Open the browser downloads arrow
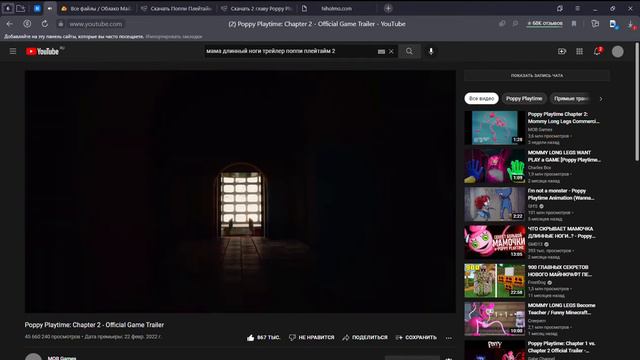640x360 pixels. point(631,24)
